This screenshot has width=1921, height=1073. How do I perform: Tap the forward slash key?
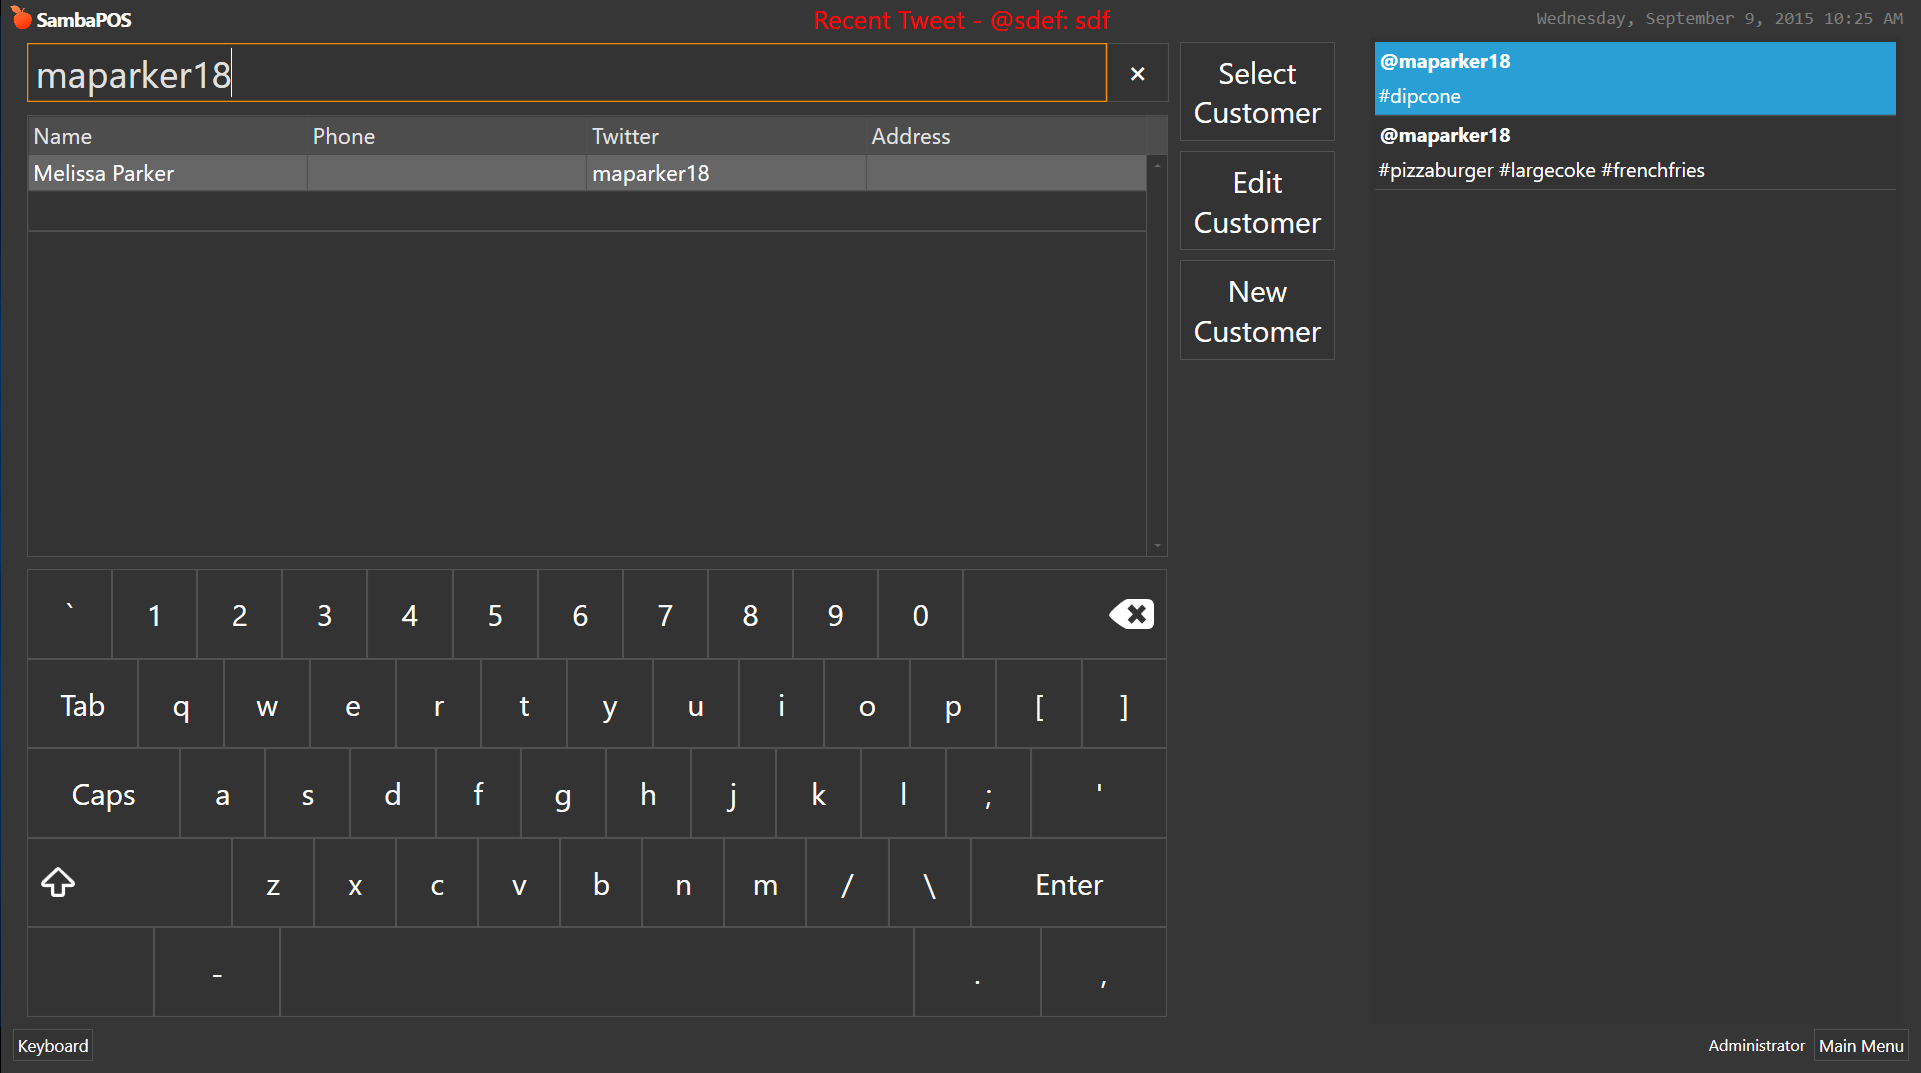tap(847, 883)
